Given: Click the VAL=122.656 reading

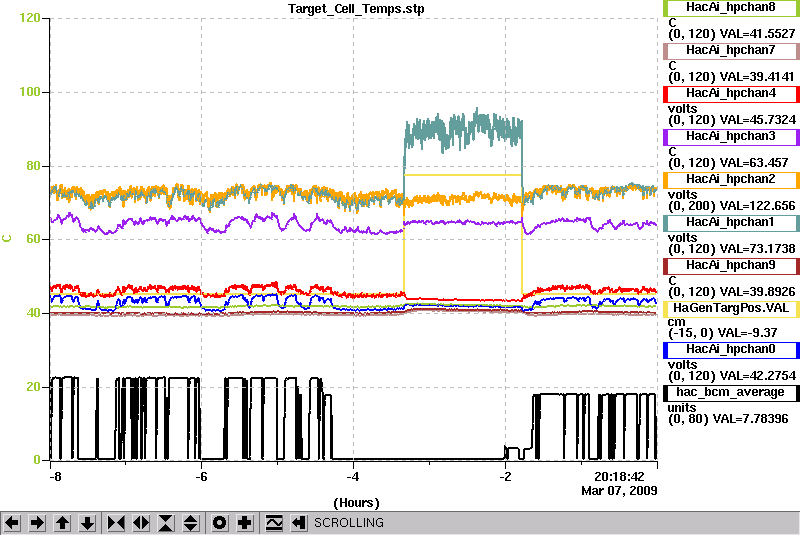Looking at the screenshot, I should click(x=757, y=206).
